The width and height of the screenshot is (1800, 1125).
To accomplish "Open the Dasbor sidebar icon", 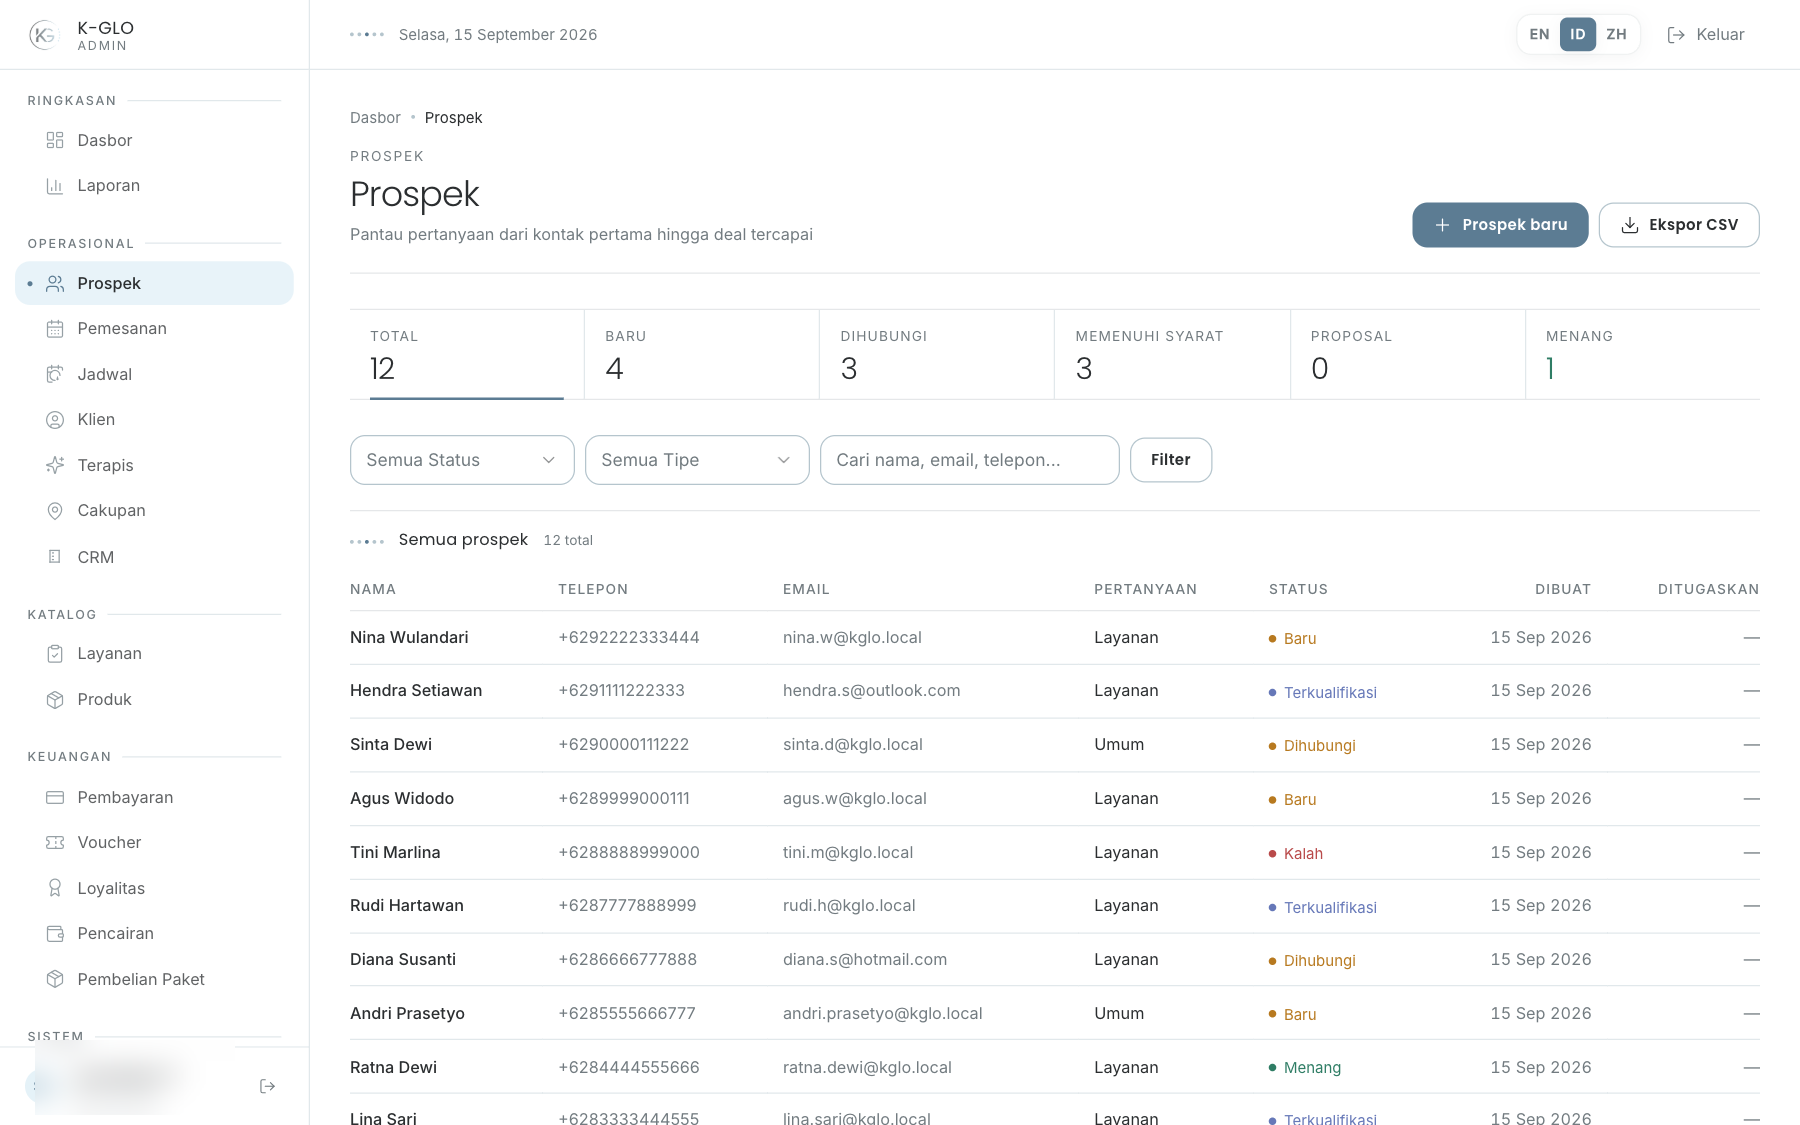I will [55, 140].
